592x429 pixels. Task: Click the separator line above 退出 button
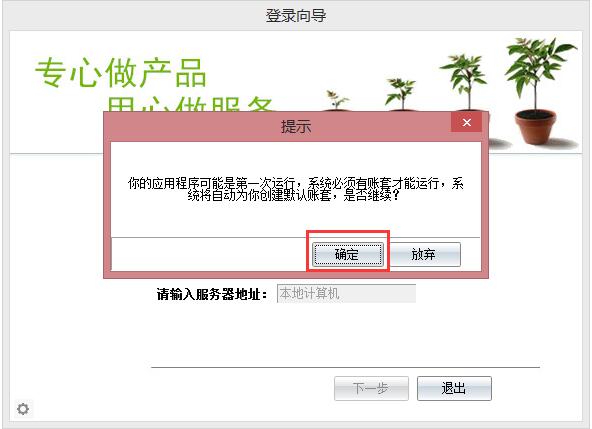[x=345, y=367]
